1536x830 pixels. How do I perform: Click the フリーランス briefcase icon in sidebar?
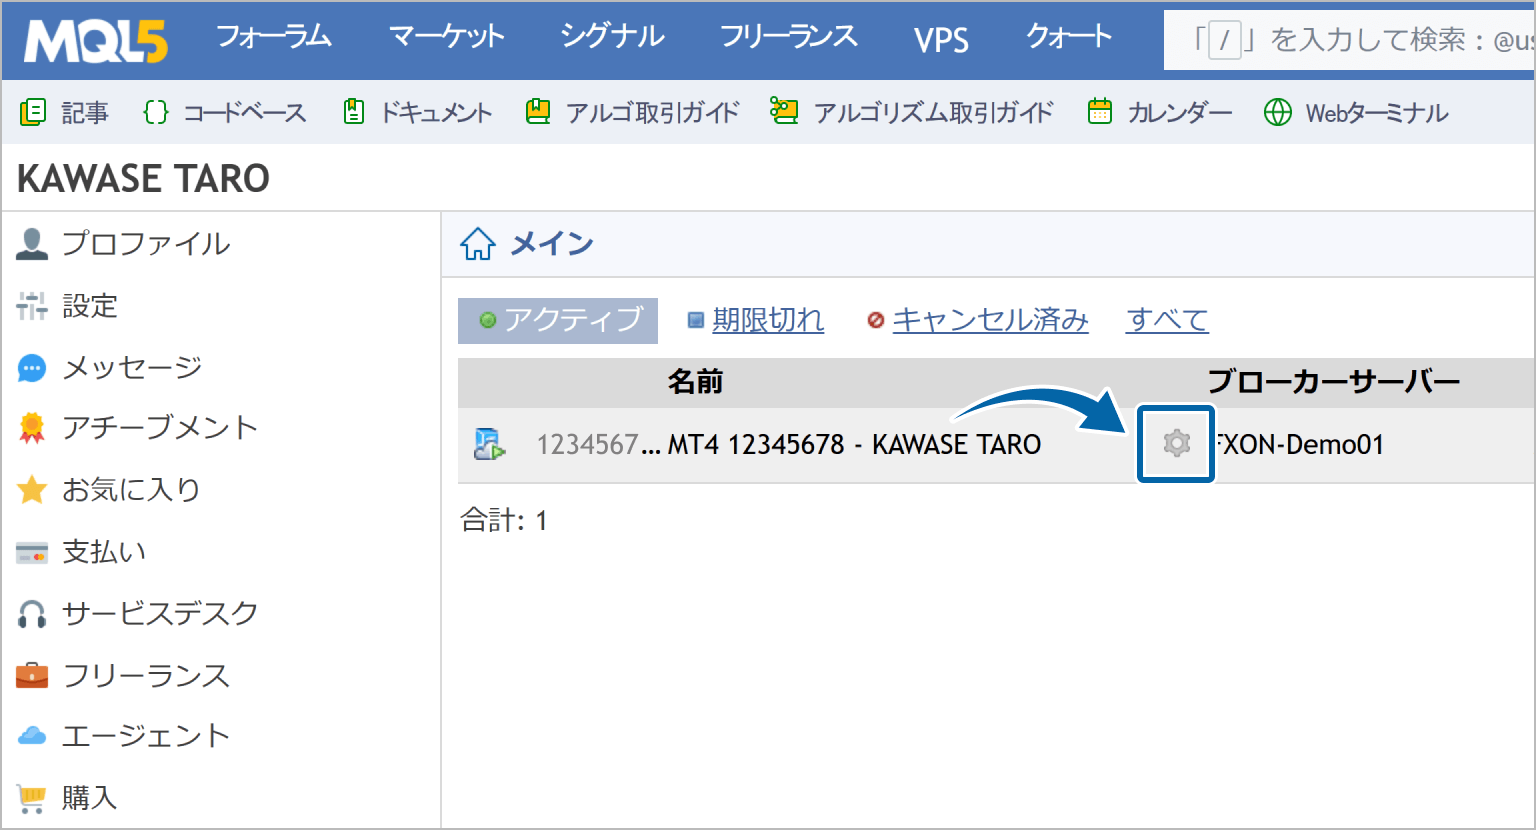tap(32, 675)
